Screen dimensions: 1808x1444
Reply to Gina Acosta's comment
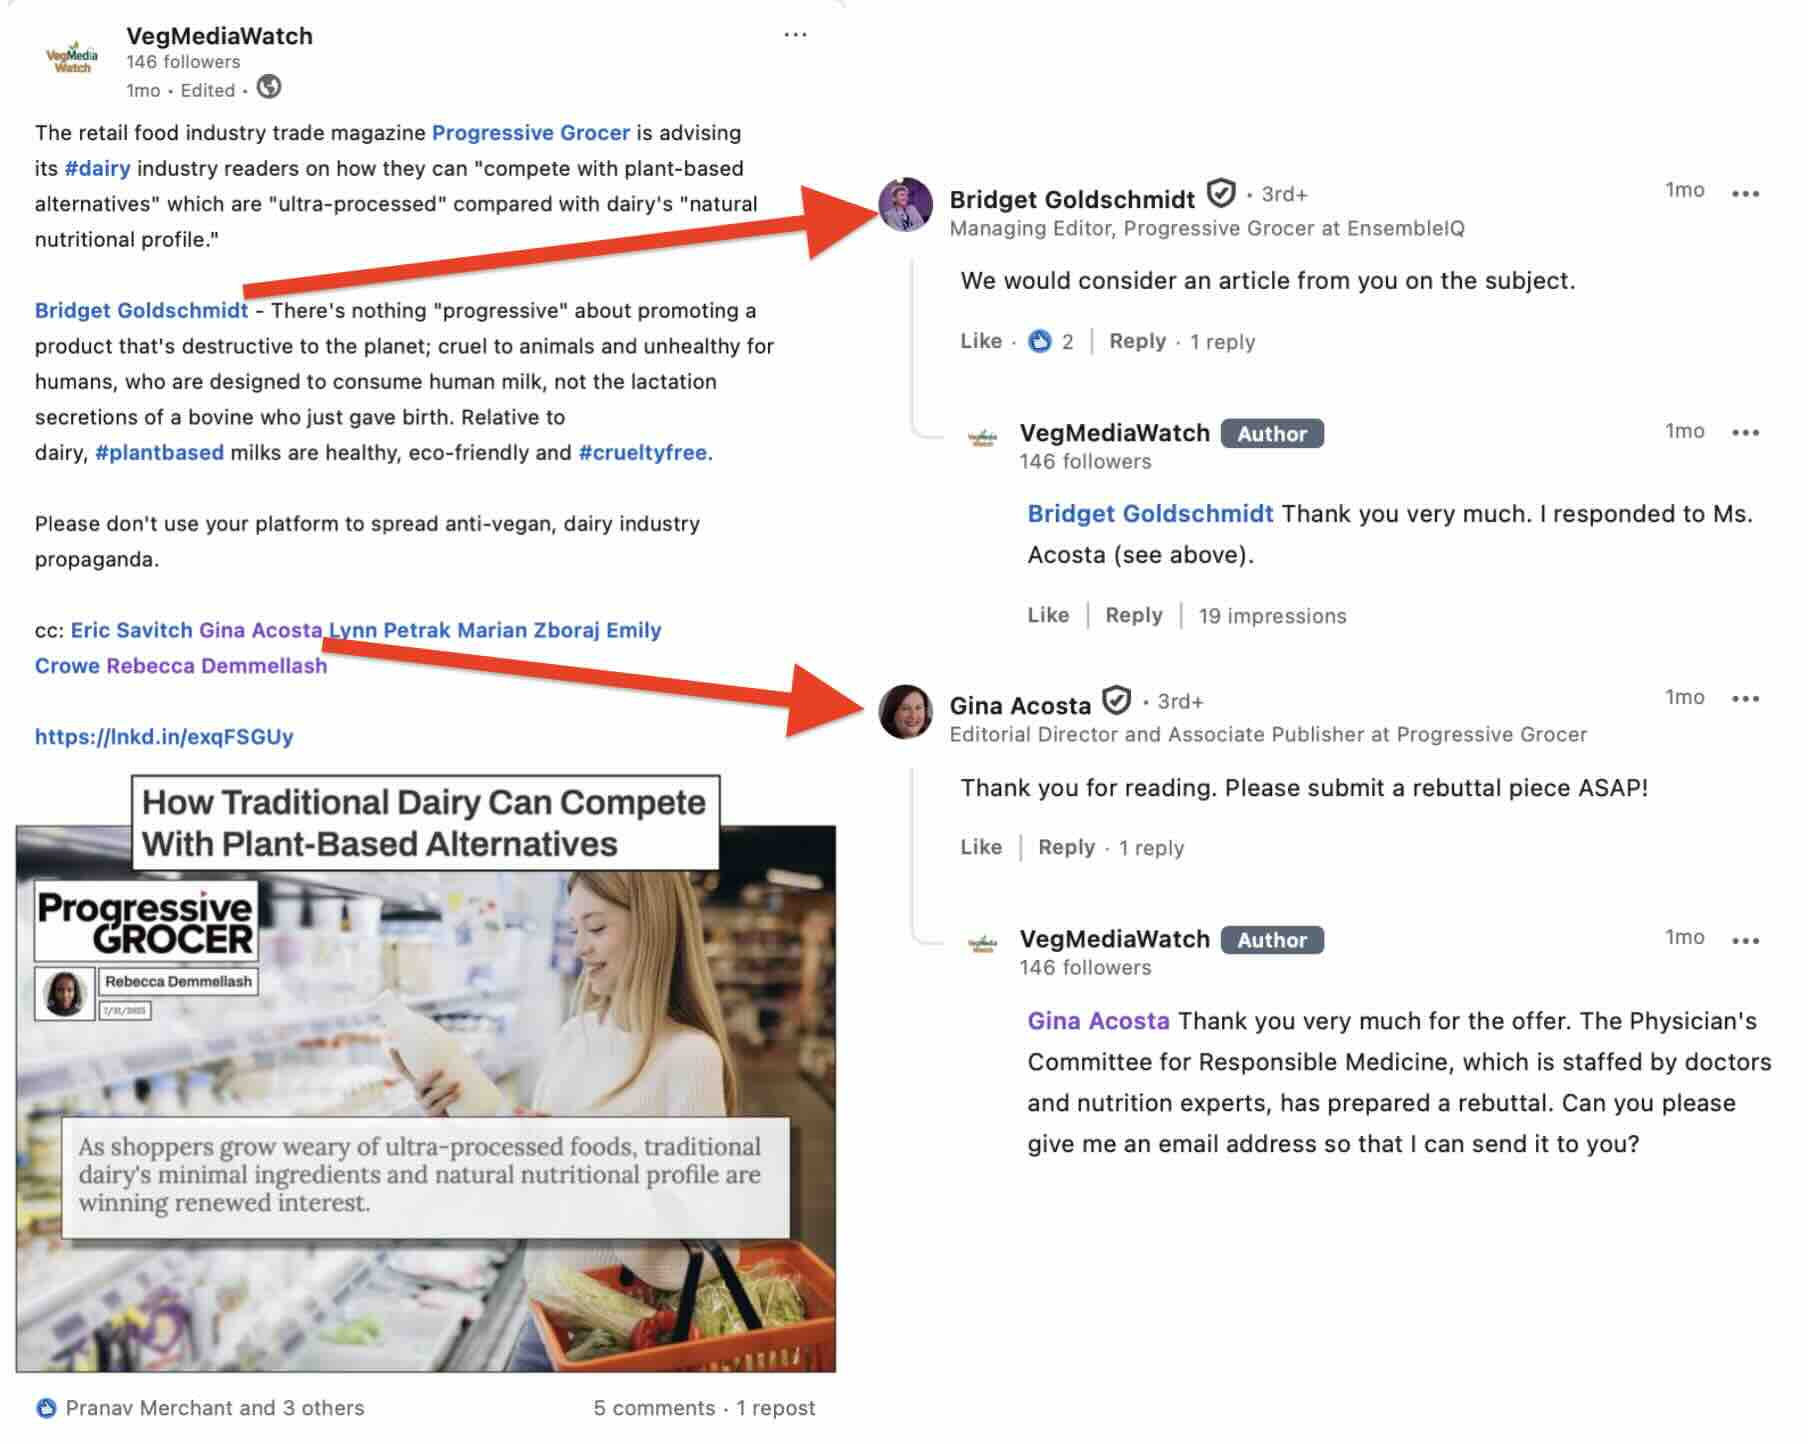(1066, 848)
